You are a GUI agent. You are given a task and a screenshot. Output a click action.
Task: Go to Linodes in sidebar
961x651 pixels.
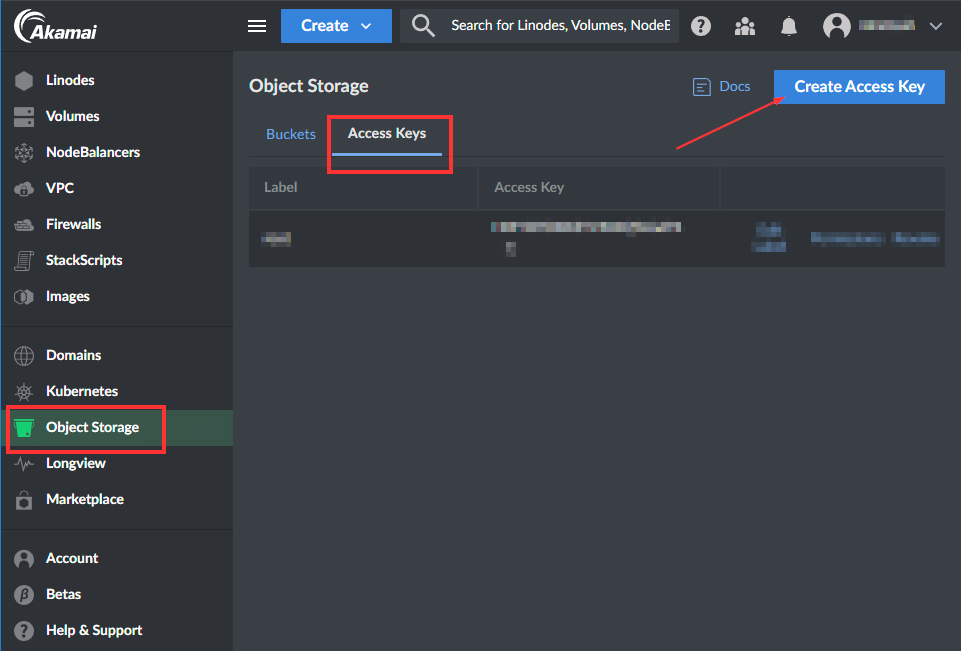70,80
